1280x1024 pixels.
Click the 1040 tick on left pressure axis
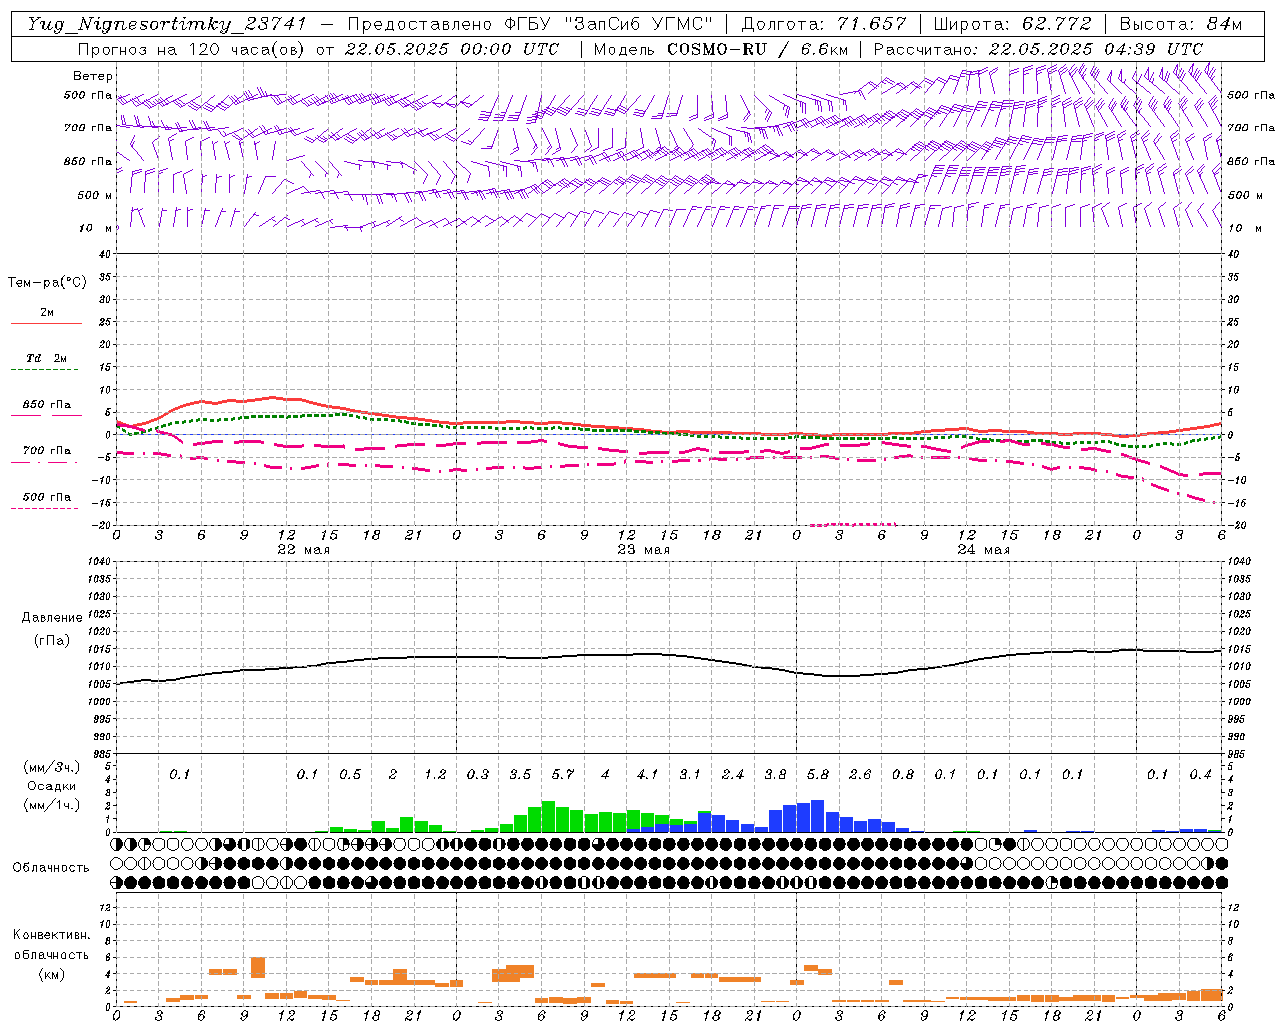point(101,562)
